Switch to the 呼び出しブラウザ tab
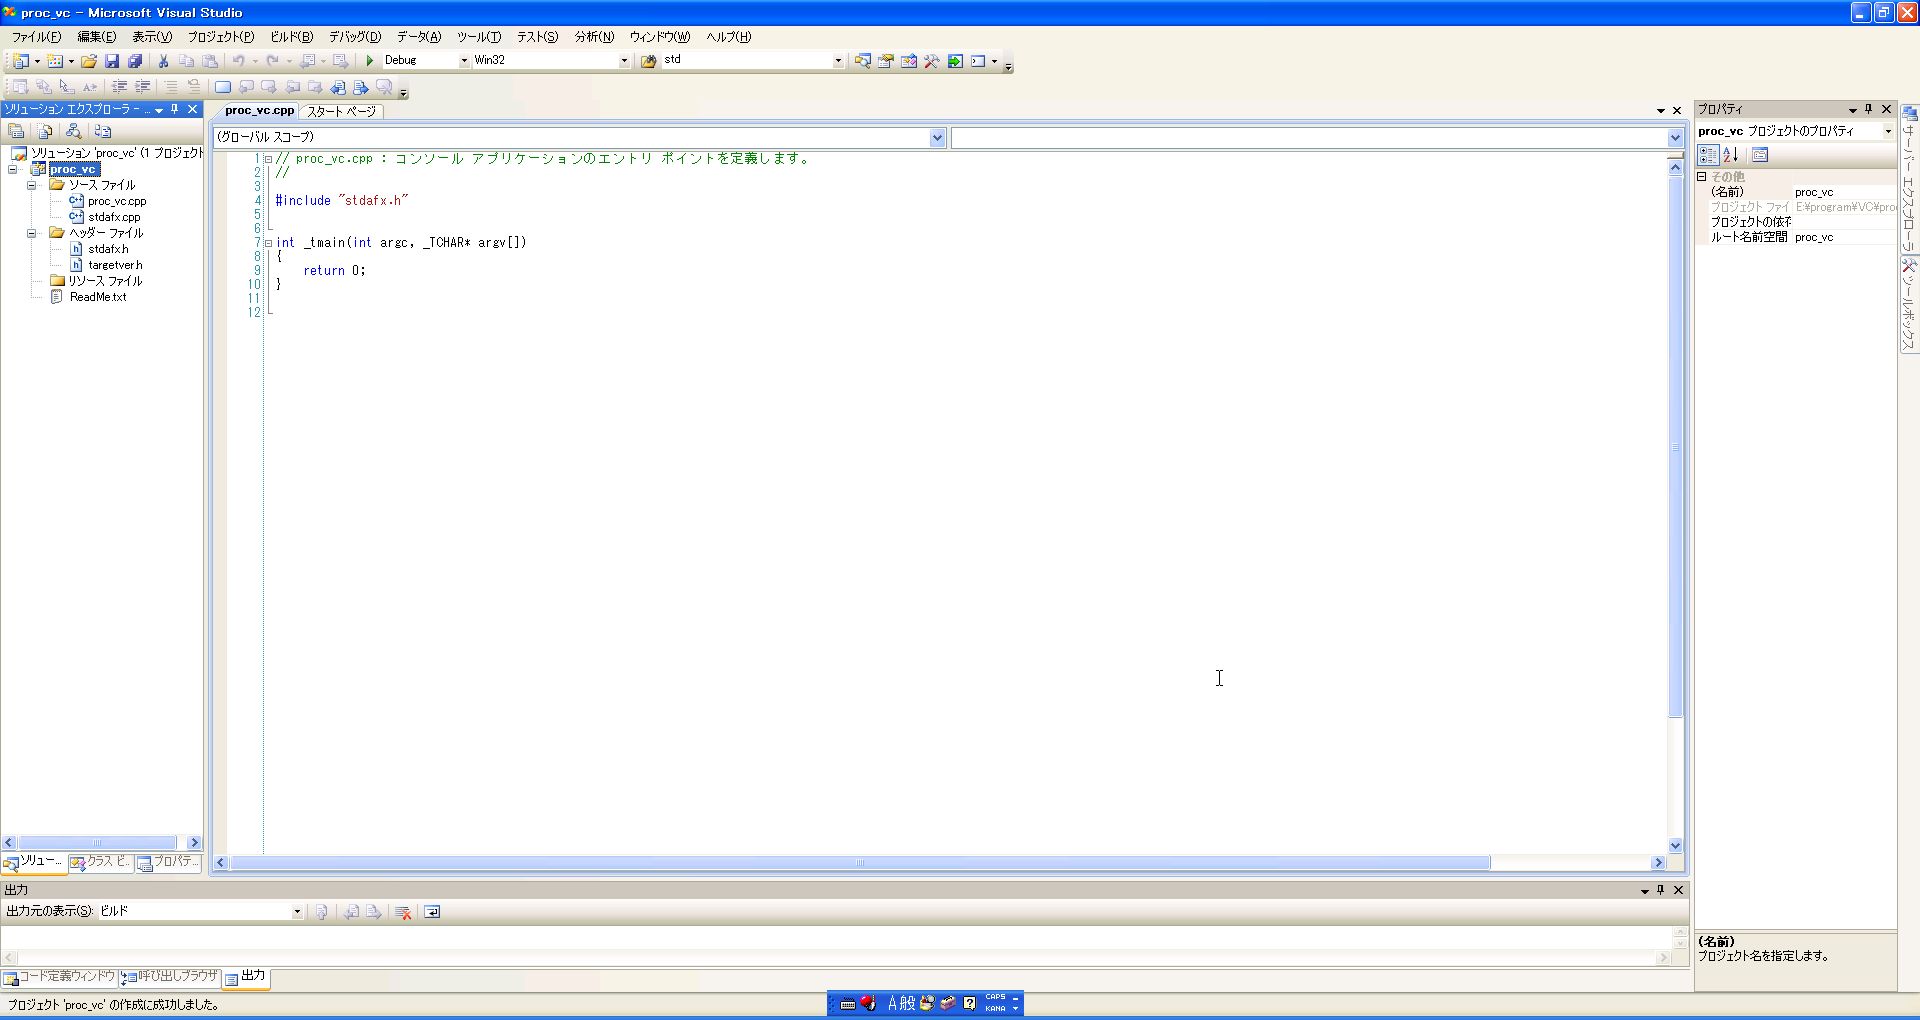This screenshot has height=1020, width=1920. click(x=169, y=977)
